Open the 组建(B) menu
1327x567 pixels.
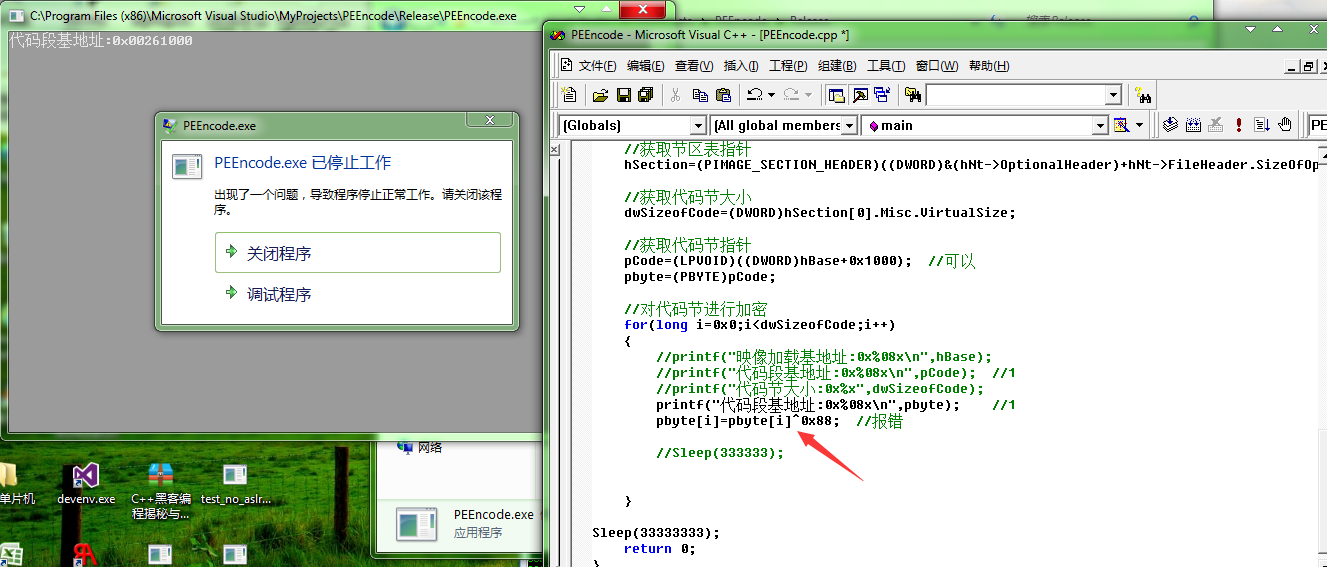point(837,66)
